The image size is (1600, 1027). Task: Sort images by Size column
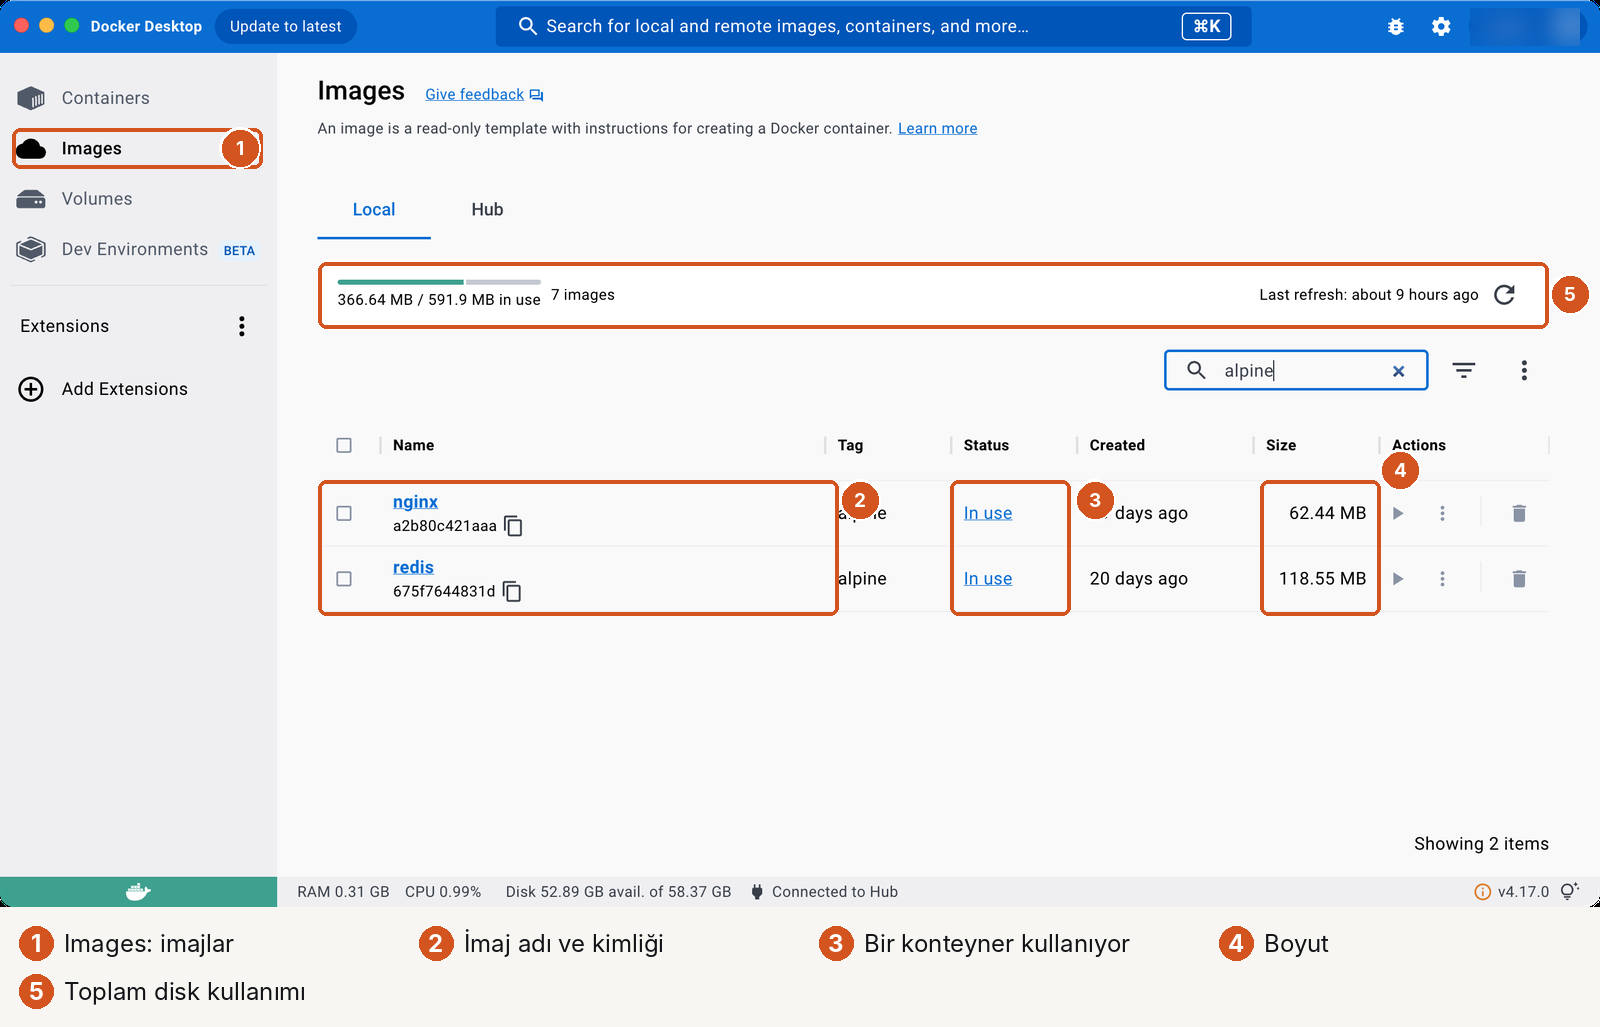click(x=1281, y=445)
